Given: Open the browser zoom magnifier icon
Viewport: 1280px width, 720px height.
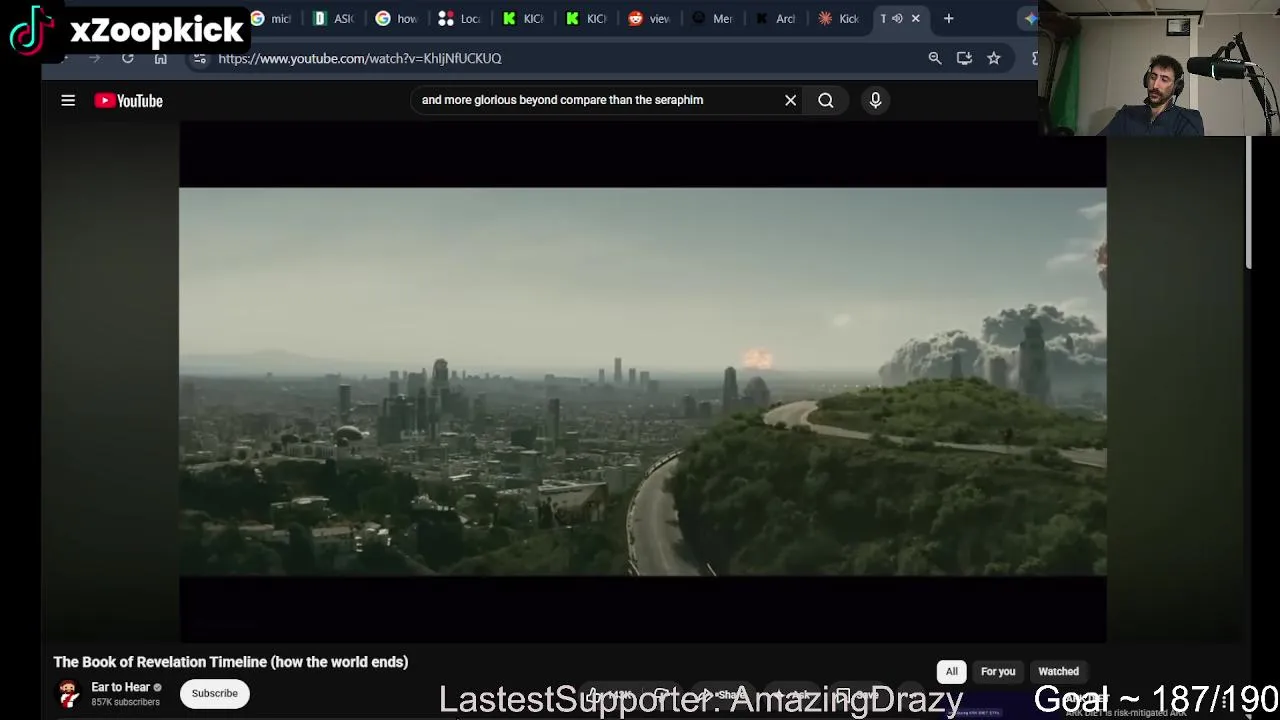Looking at the screenshot, I should tap(935, 58).
